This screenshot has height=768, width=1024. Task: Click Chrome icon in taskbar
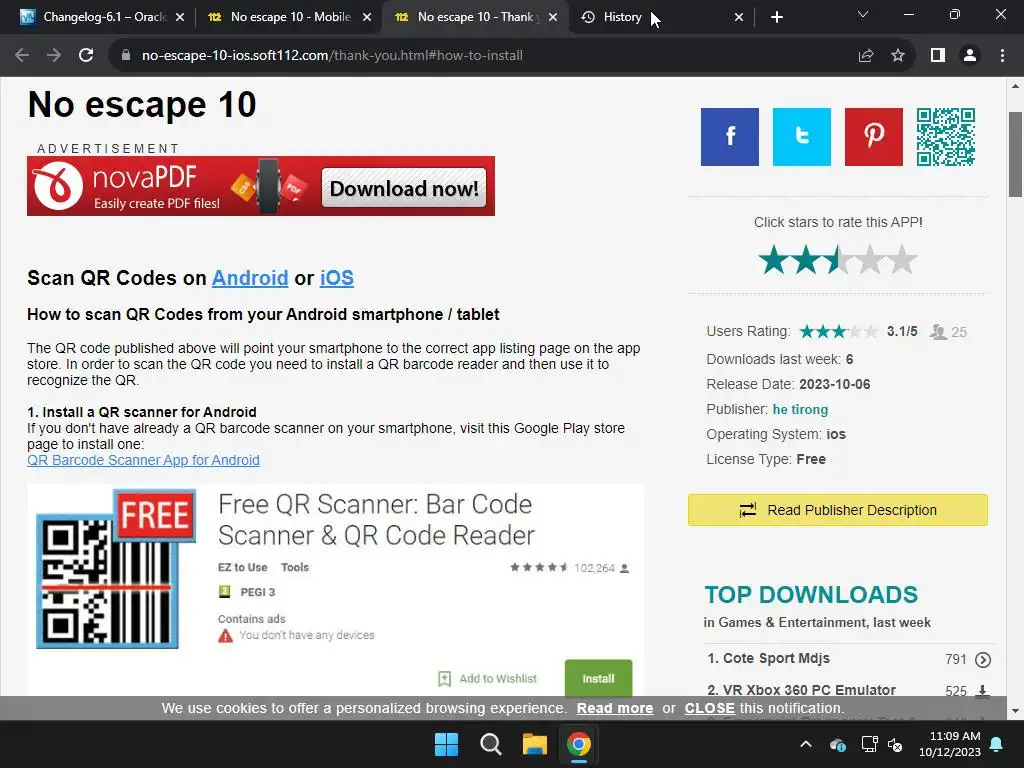pyautogui.click(x=579, y=744)
